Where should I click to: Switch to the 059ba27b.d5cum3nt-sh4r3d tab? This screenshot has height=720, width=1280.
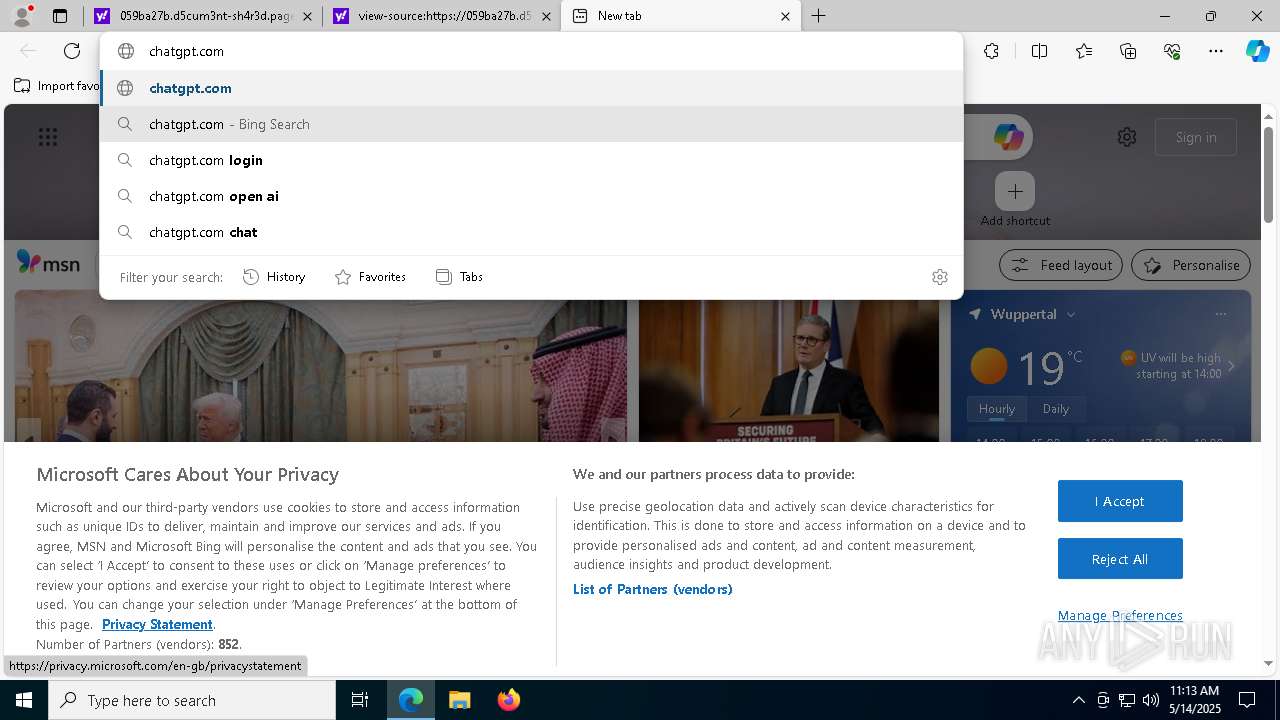click(203, 16)
